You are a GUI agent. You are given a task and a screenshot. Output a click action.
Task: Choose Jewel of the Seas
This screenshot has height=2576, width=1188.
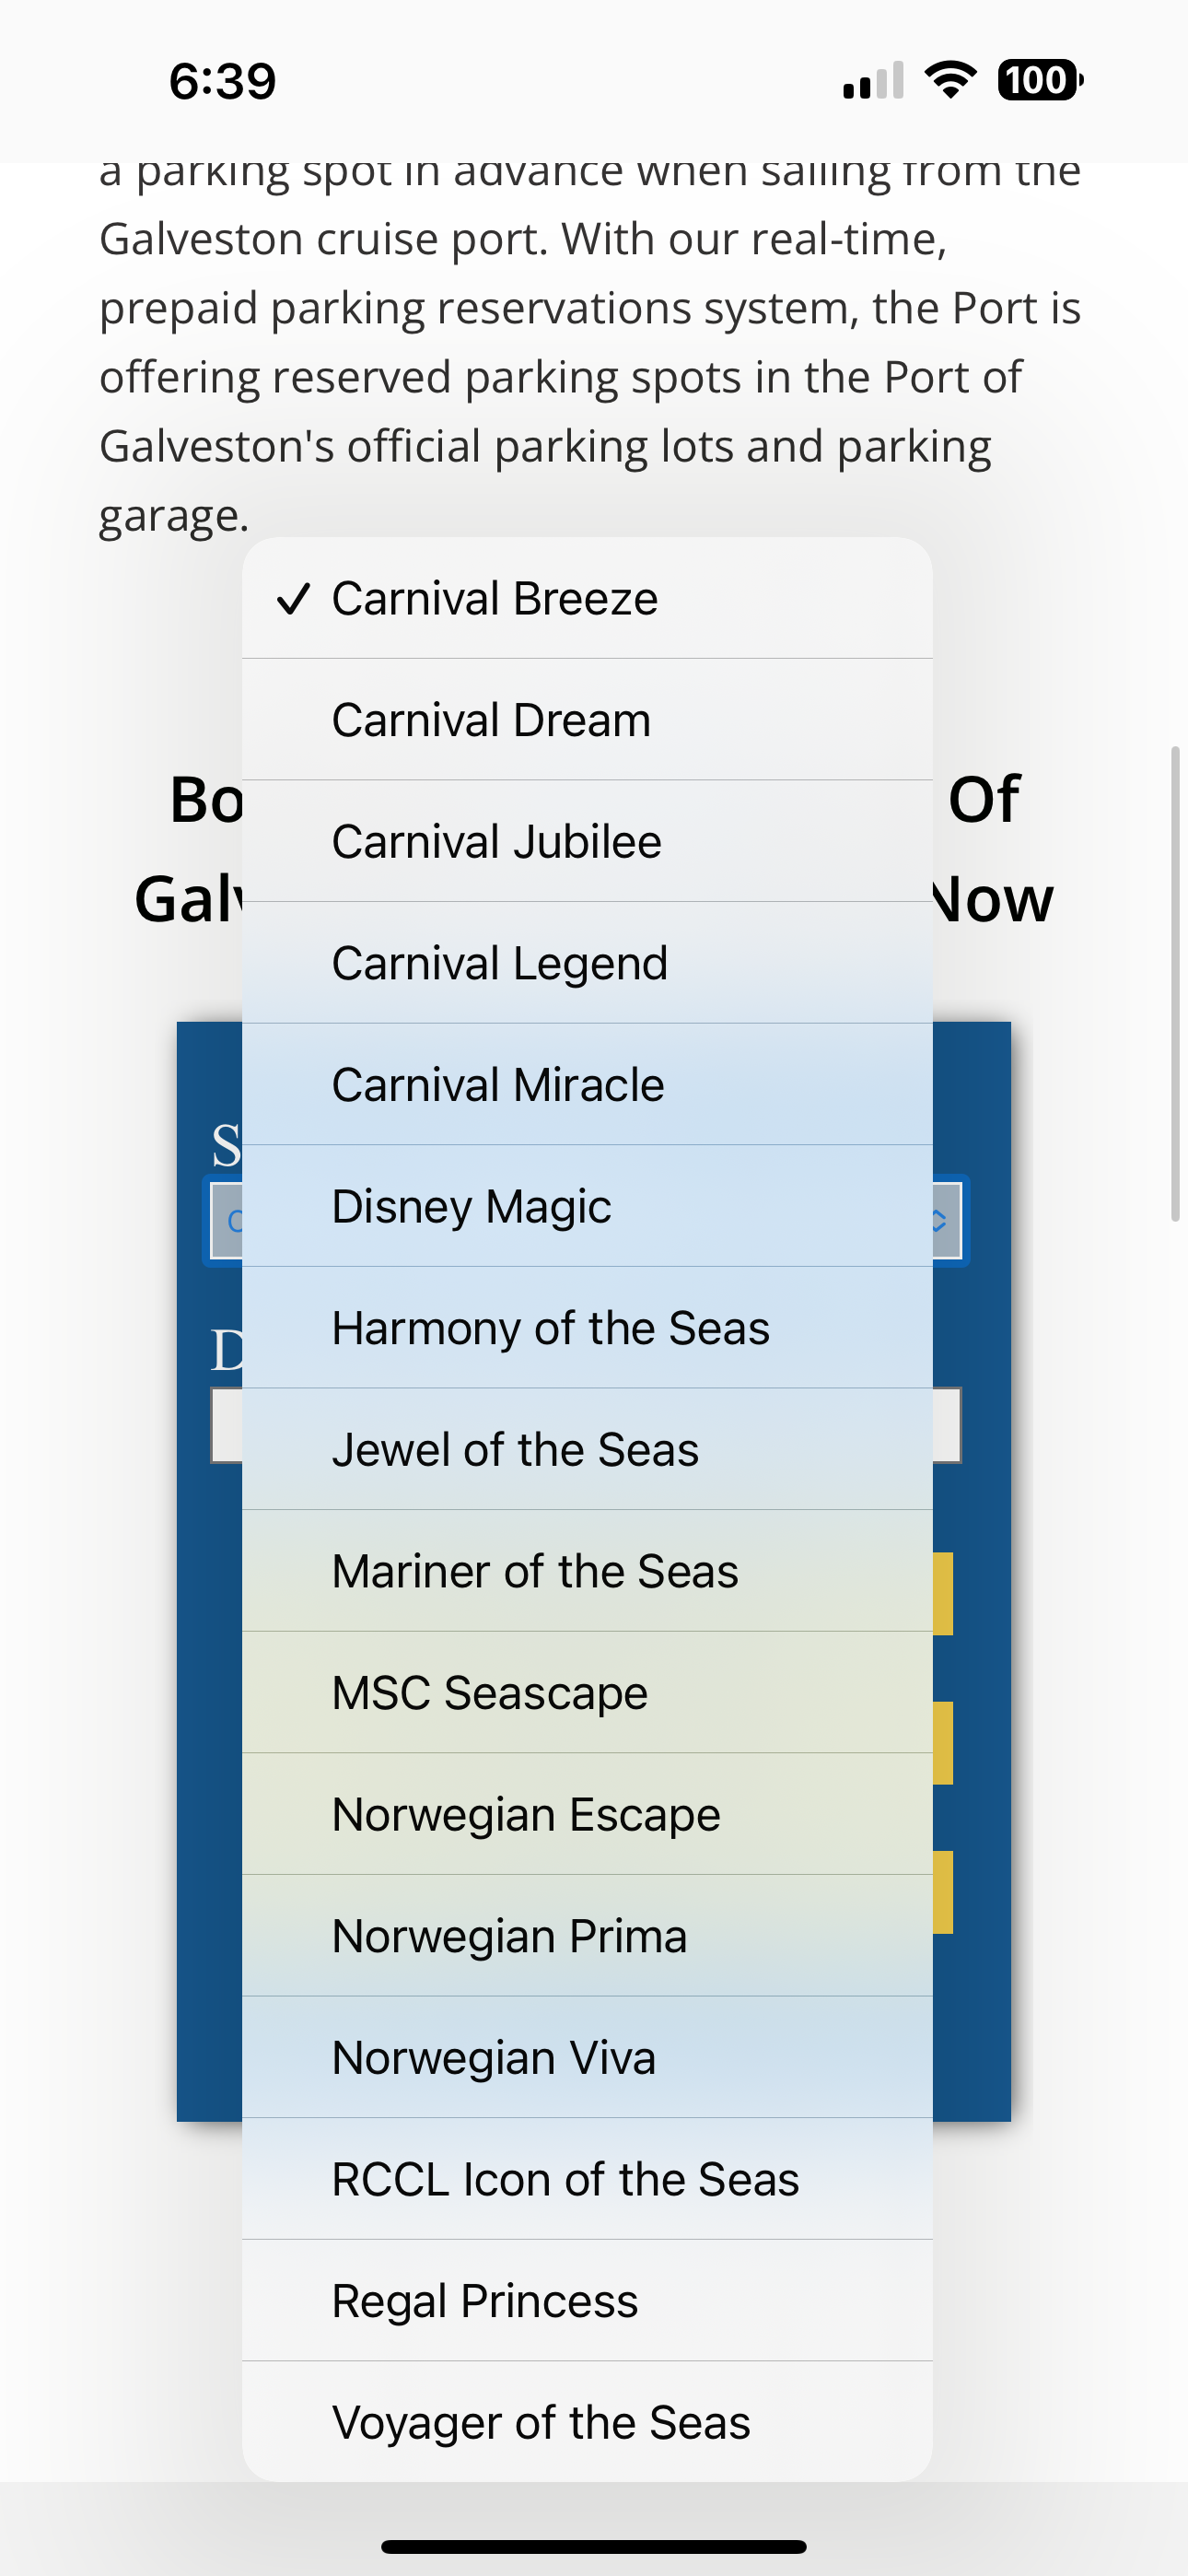[587, 1450]
